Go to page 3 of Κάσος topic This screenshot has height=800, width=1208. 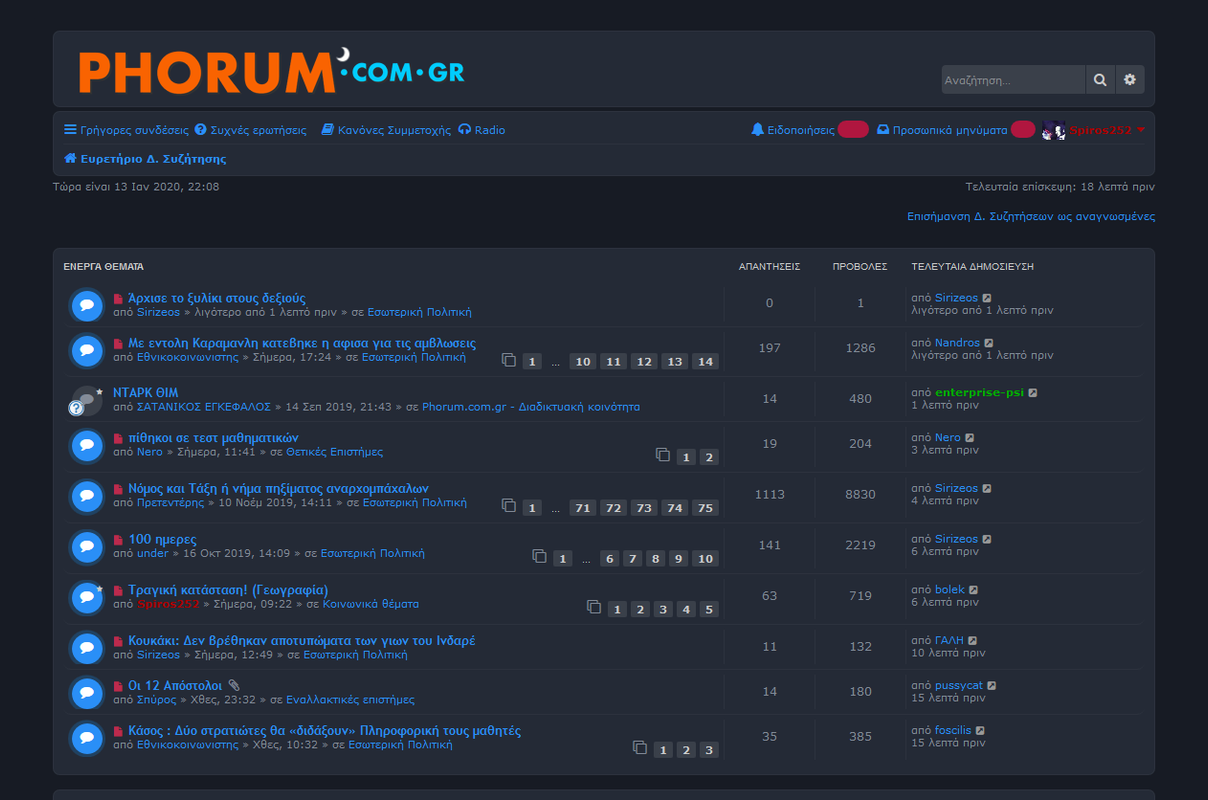coord(709,750)
